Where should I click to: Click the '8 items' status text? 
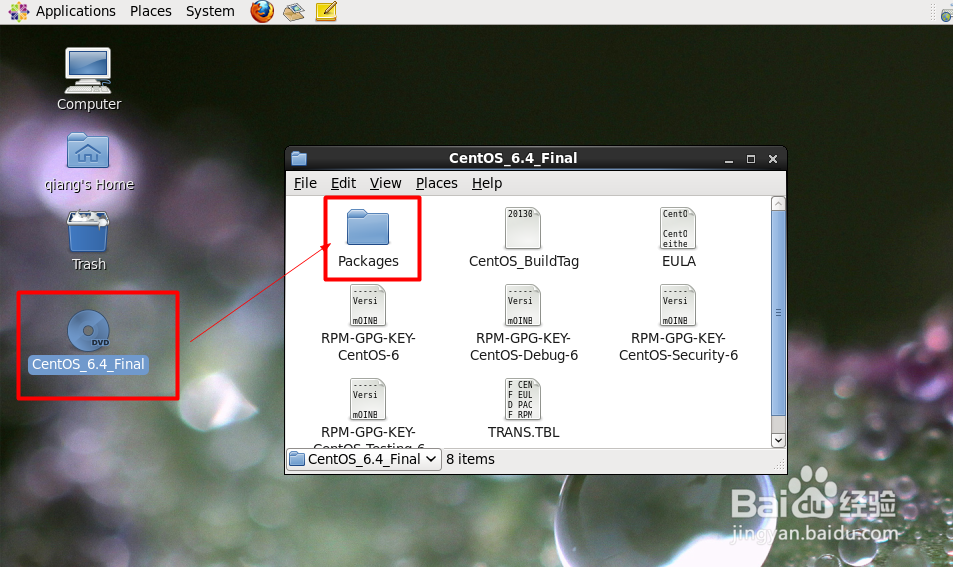coord(470,459)
